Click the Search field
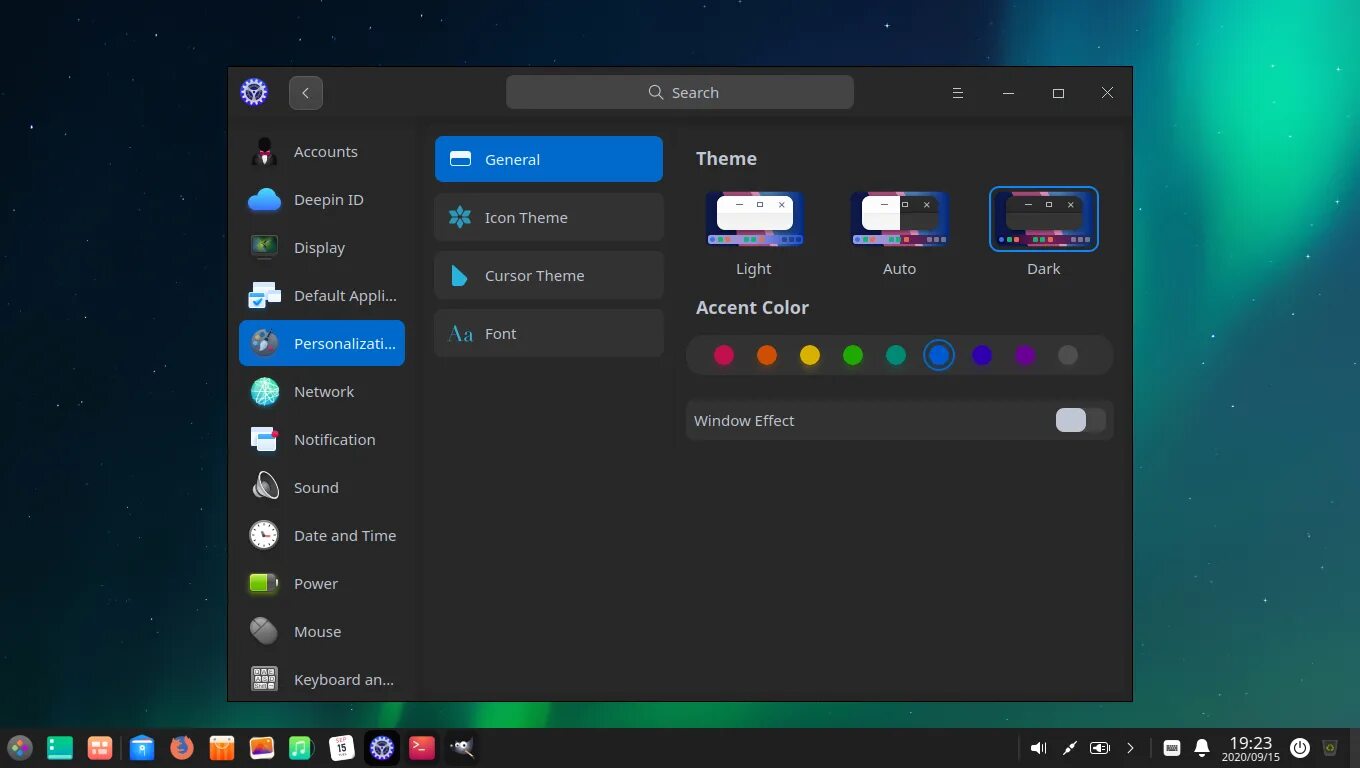 pyautogui.click(x=680, y=92)
